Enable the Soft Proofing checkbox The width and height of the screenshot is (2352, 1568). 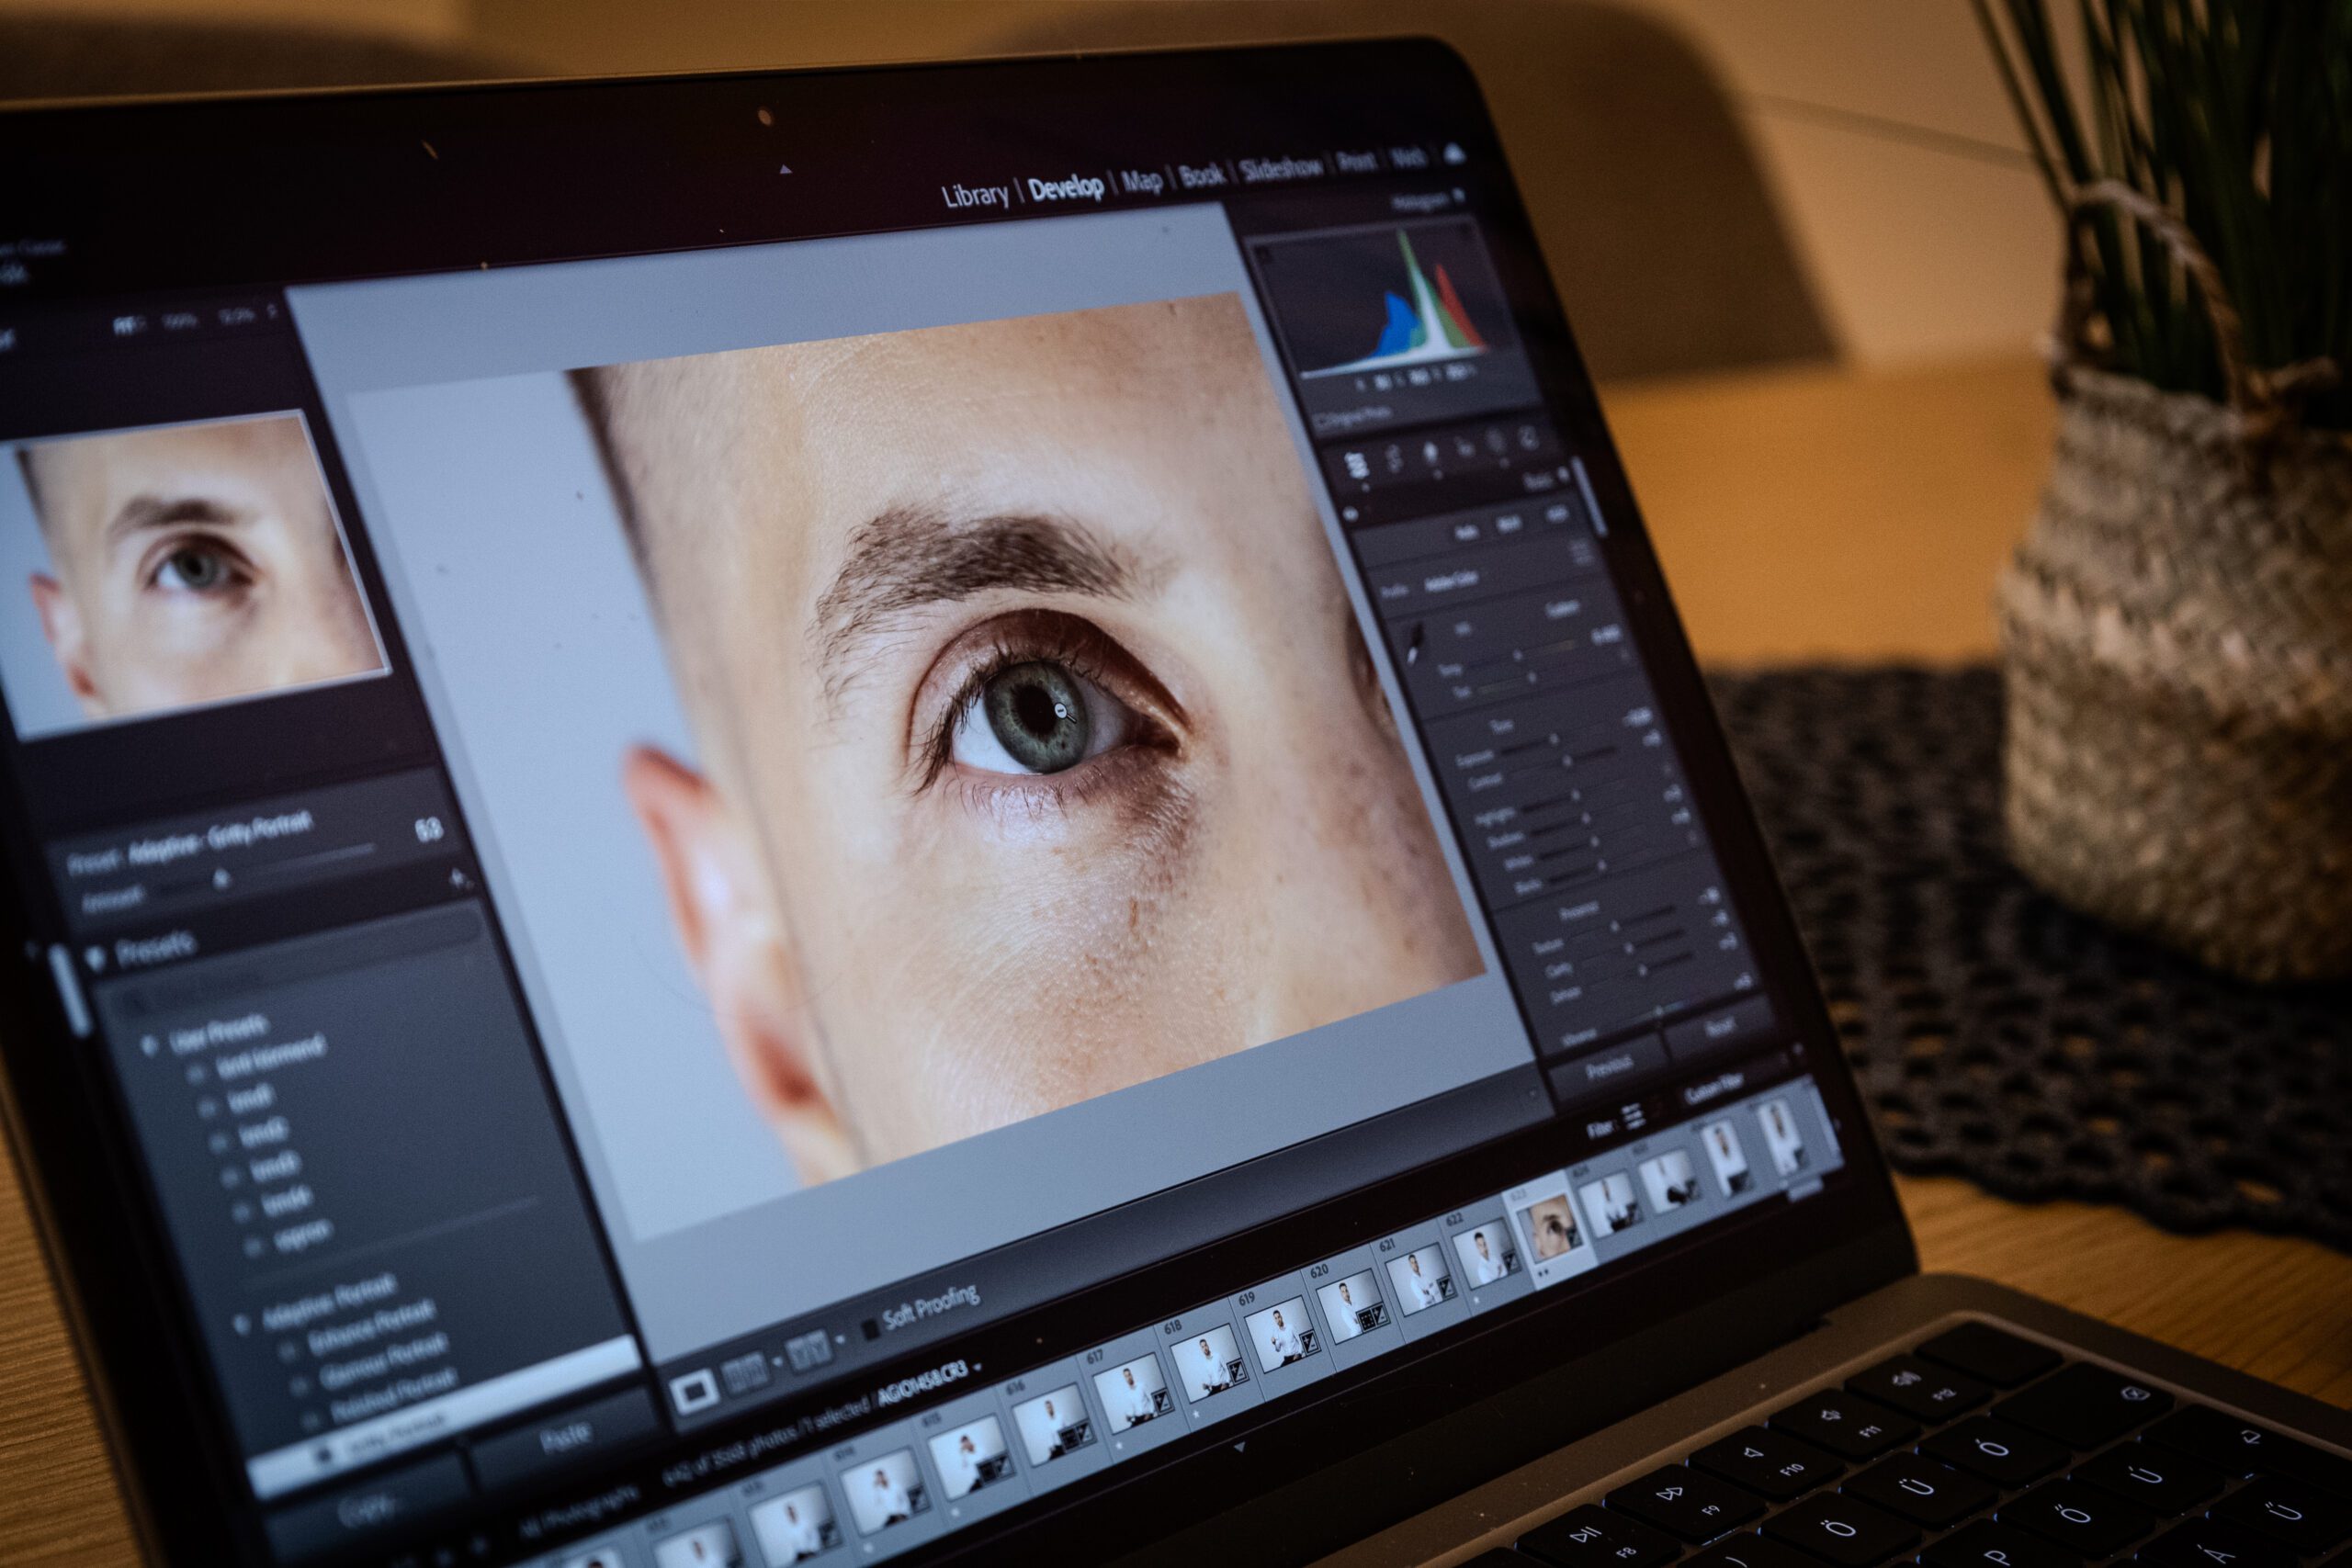tap(870, 1328)
